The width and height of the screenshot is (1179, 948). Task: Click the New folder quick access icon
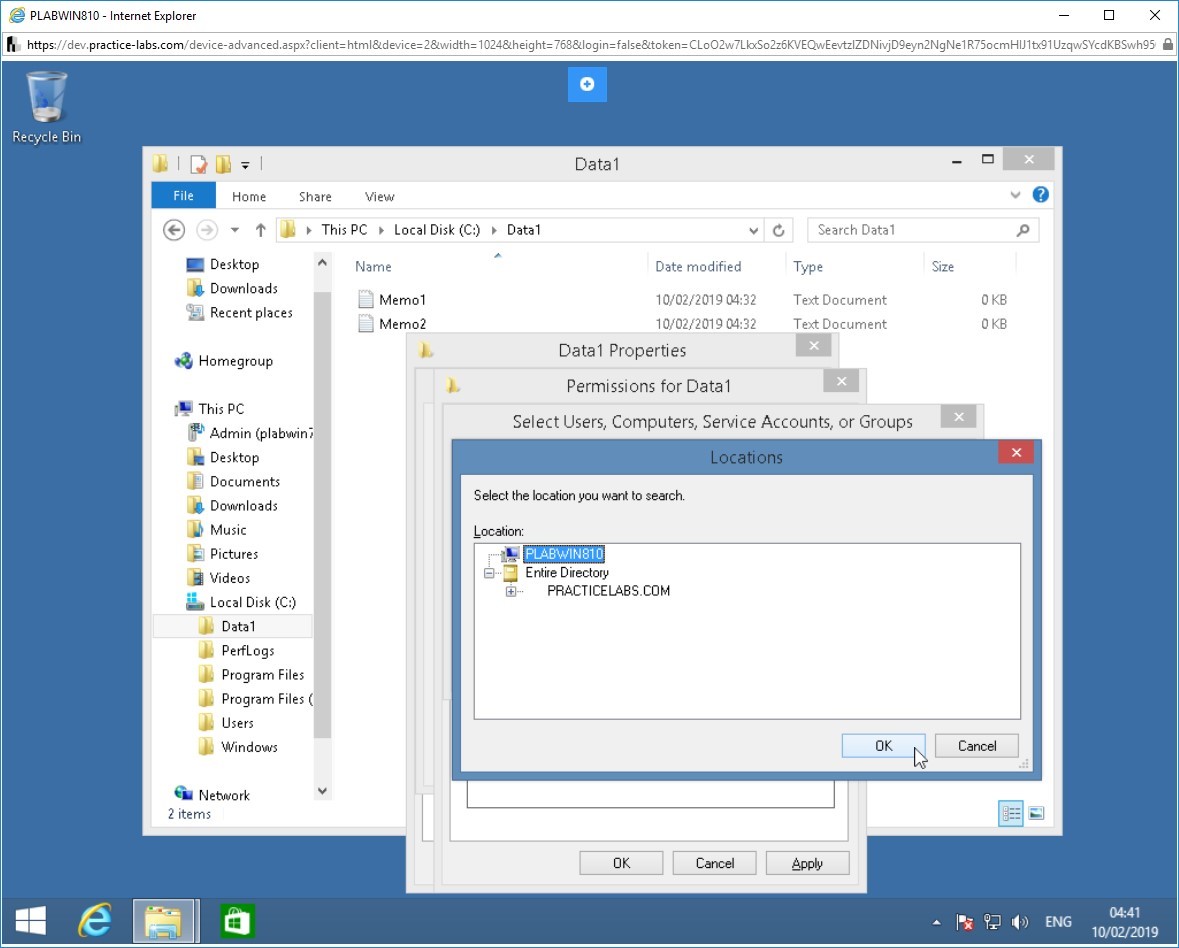tap(223, 164)
